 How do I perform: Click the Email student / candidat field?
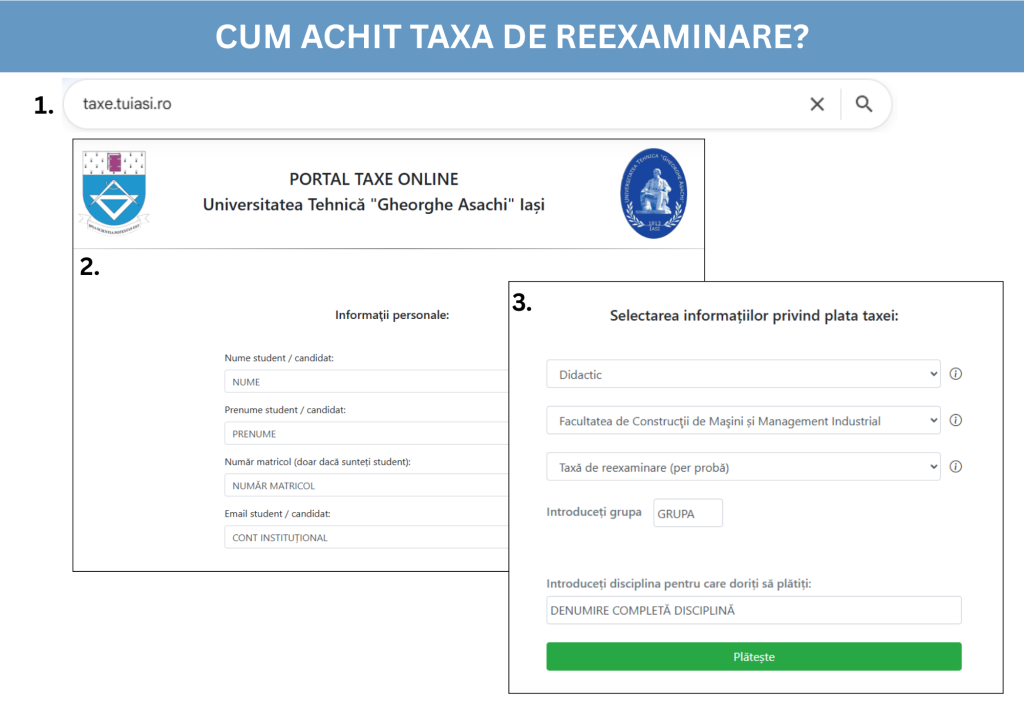[367, 538]
